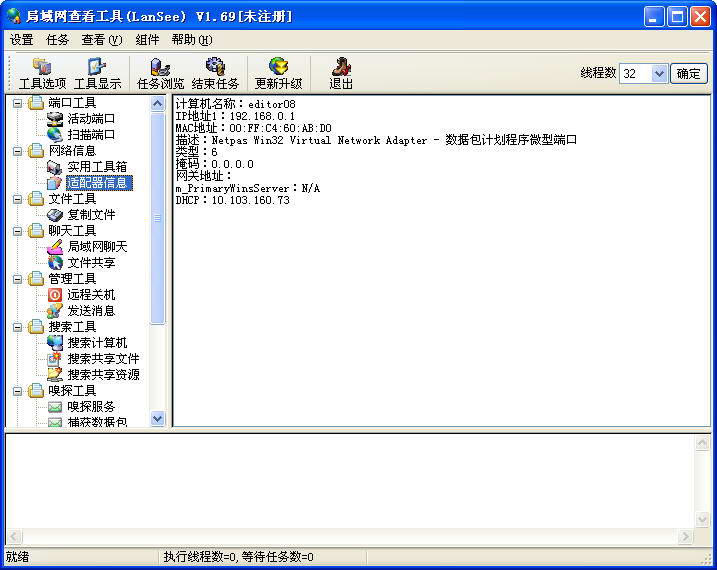The image size is (717, 570).
Task: Click the tree panel scroll down arrow
Action: coord(157,419)
